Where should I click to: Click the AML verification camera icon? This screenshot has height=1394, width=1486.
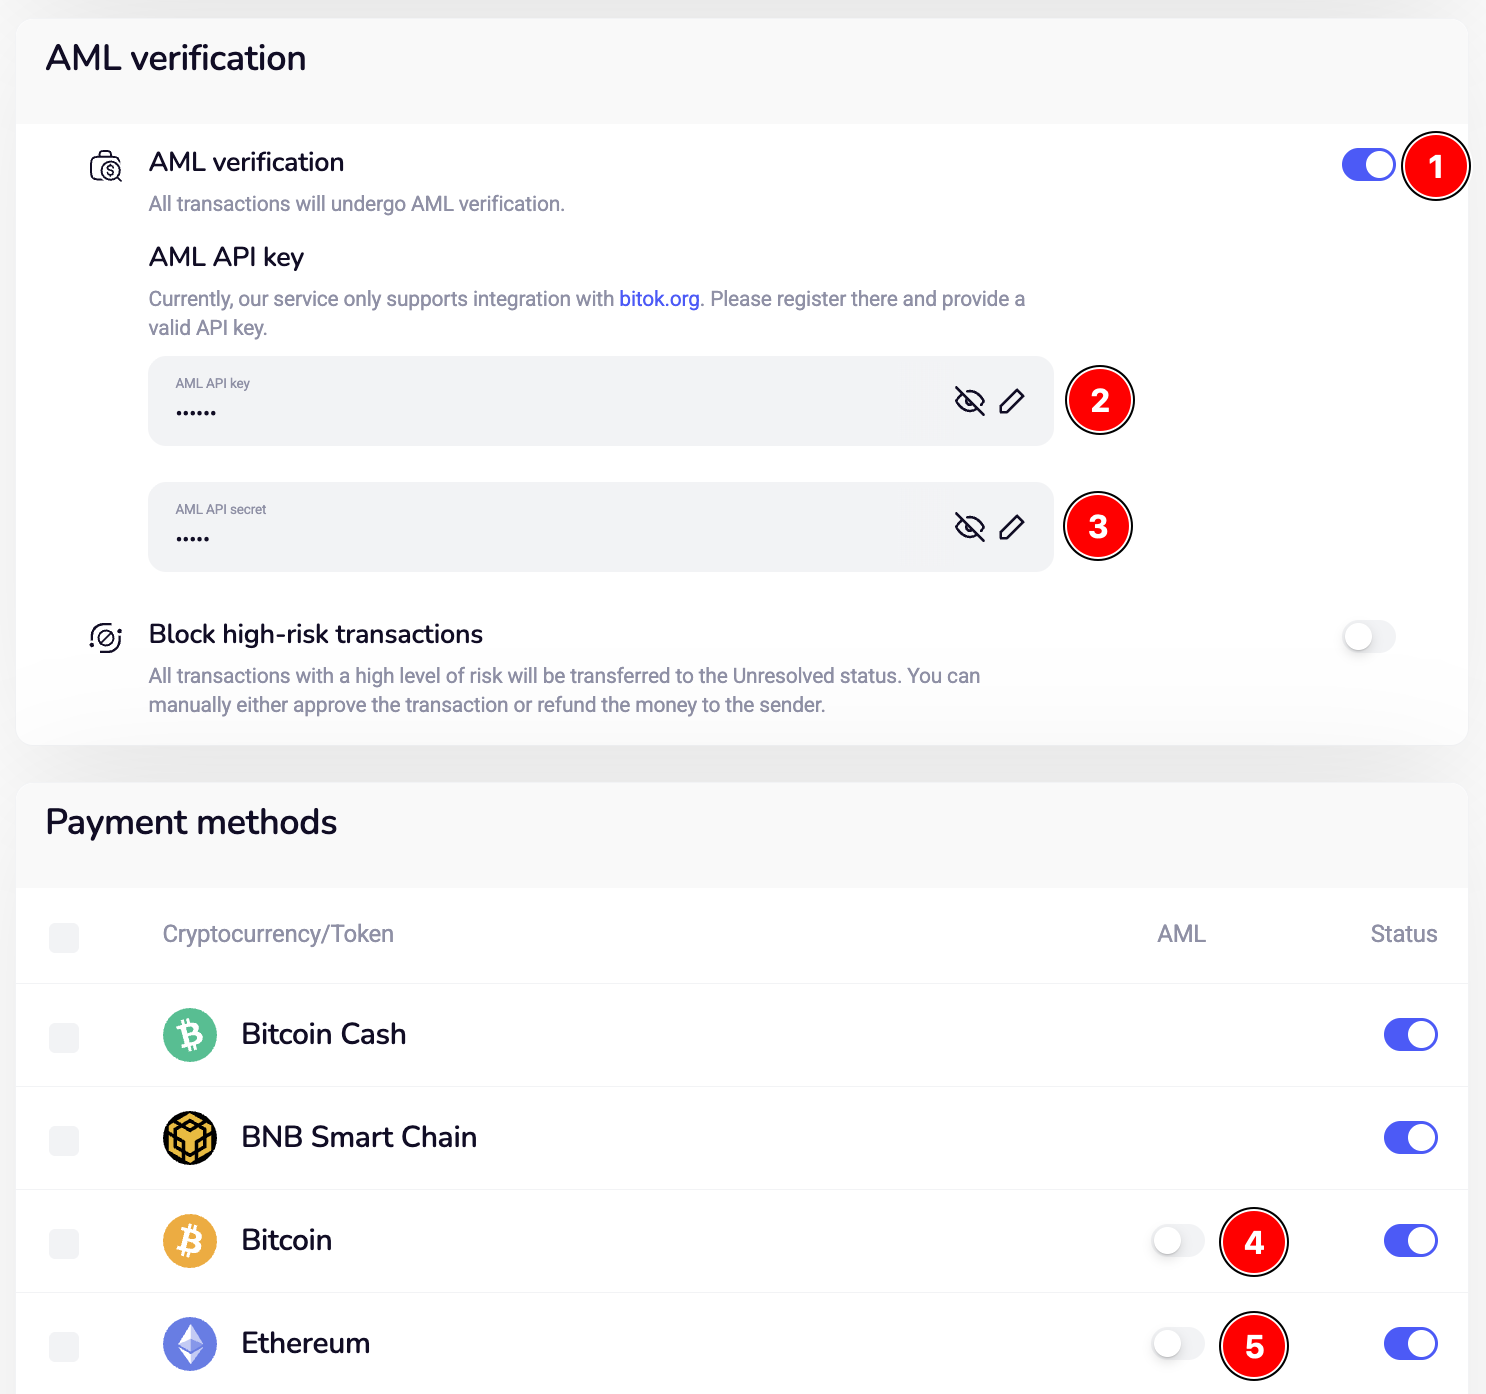pyautogui.click(x=106, y=166)
